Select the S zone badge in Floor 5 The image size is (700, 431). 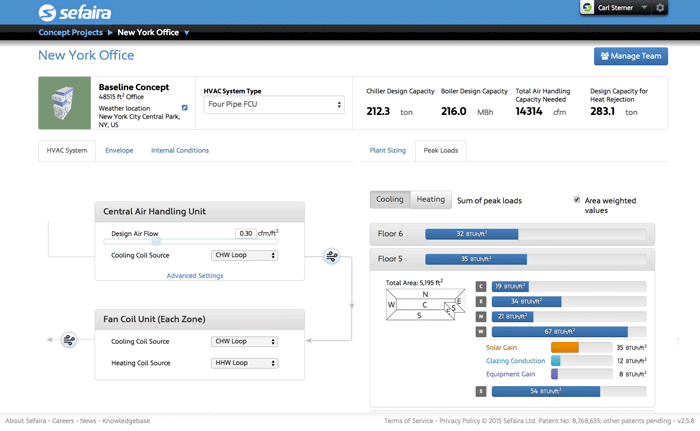tap(482, 391)
